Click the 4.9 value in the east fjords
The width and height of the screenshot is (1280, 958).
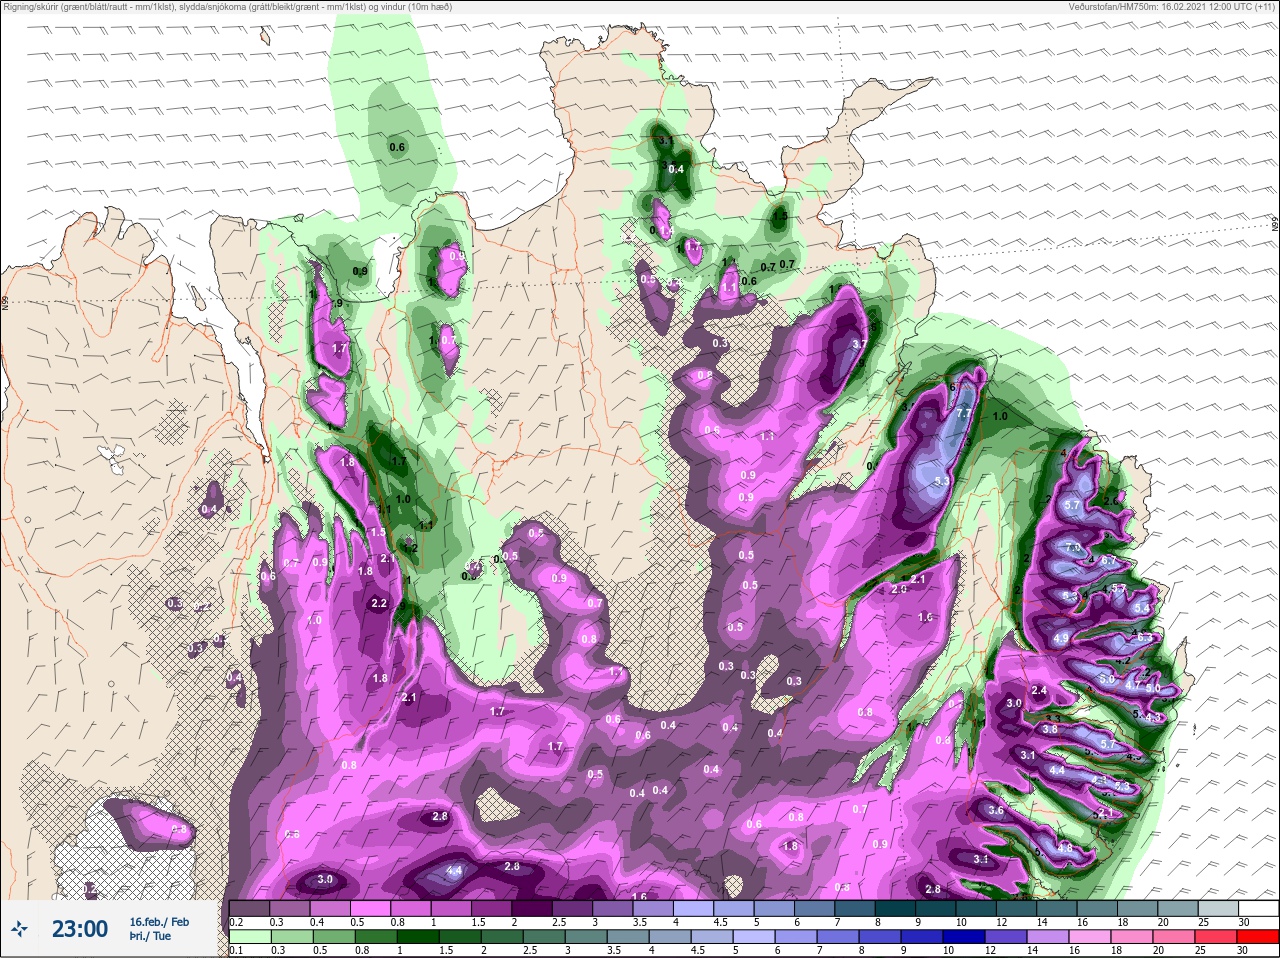tap(1061, 638)
